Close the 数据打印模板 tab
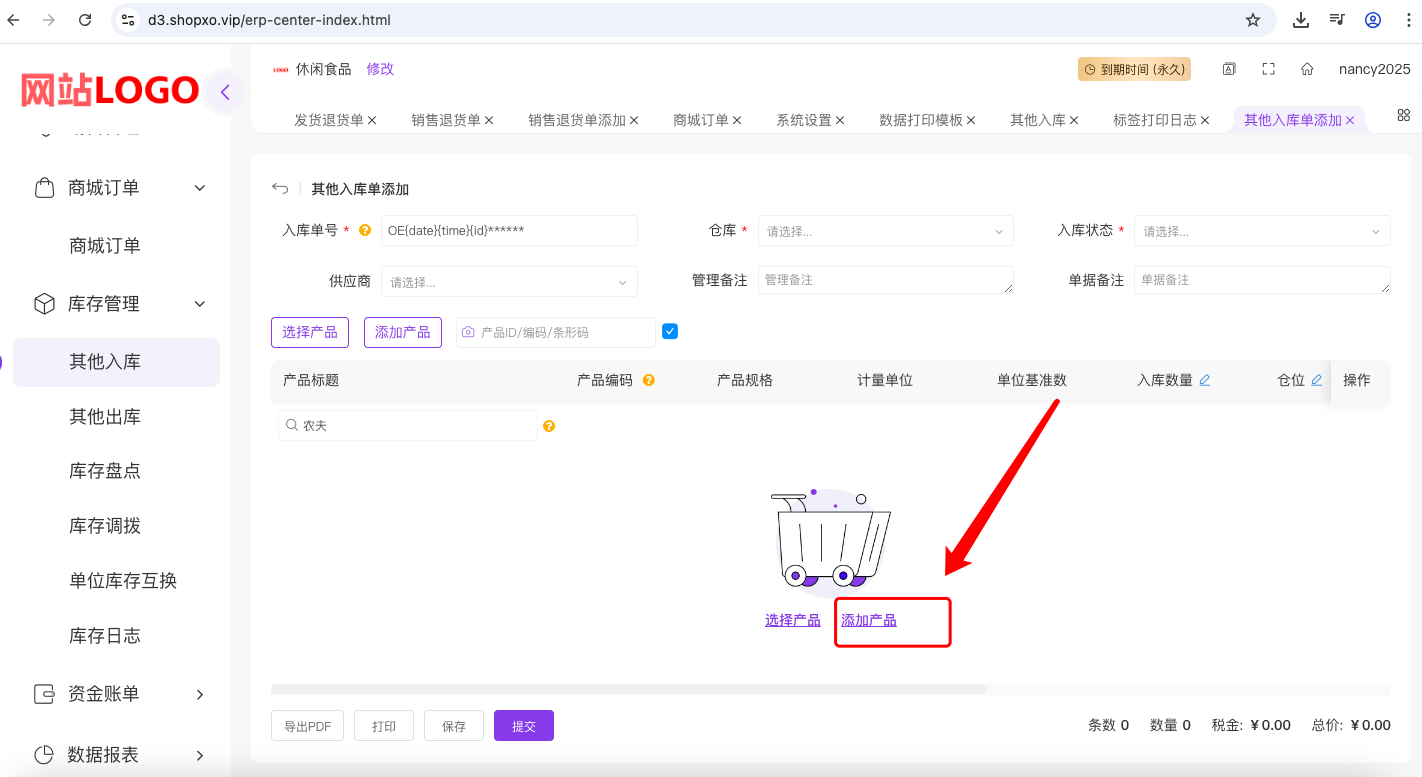This screenshot has width=1422, height=777. click(971, 120)
